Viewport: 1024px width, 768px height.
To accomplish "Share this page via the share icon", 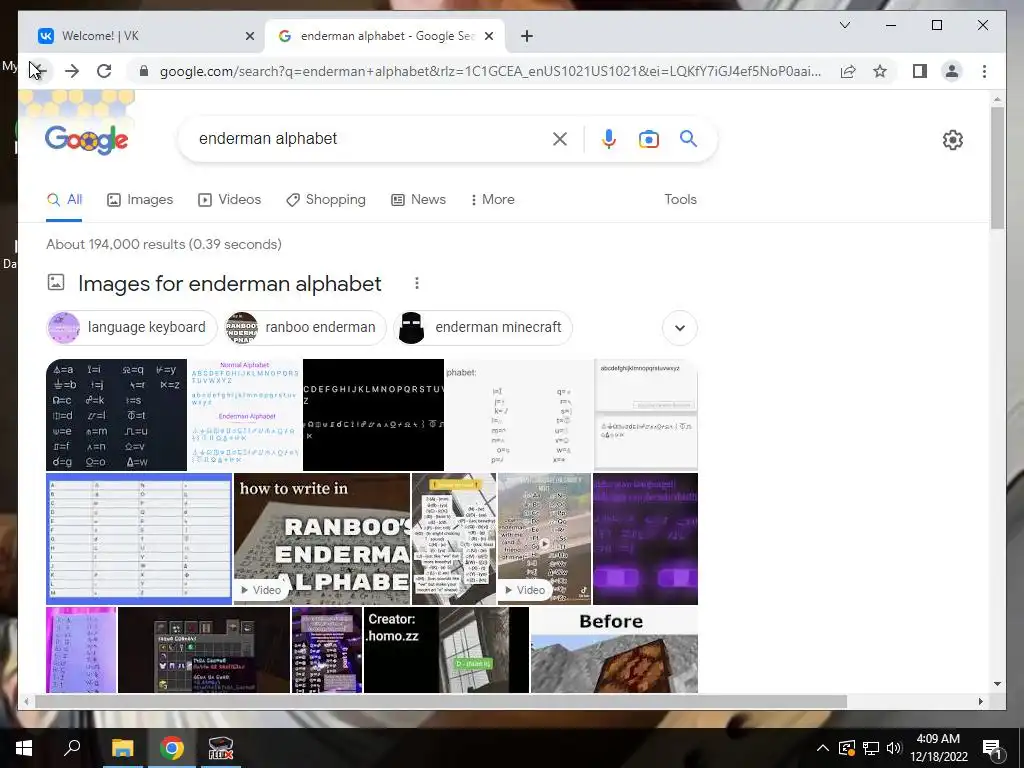I will click(848, 71).
